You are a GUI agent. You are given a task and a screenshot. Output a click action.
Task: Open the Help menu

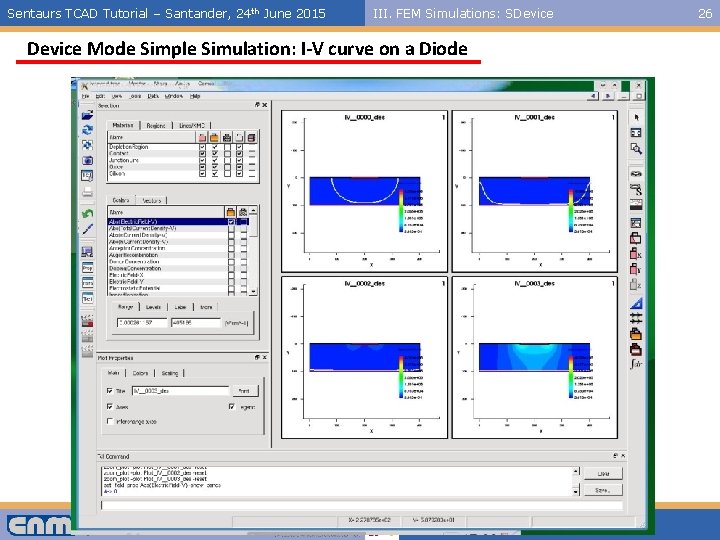pos(195,96)
